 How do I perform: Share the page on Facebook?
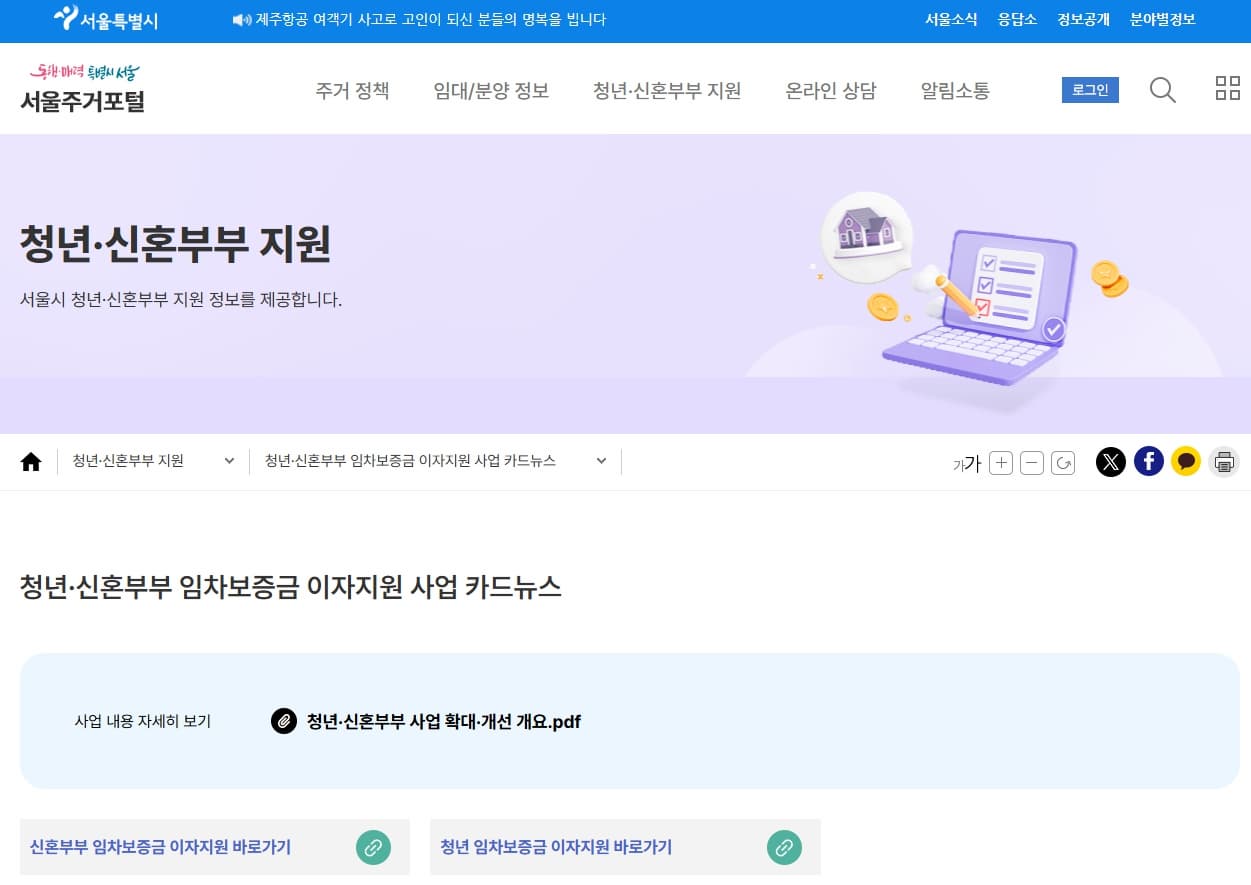point(1148,462)
